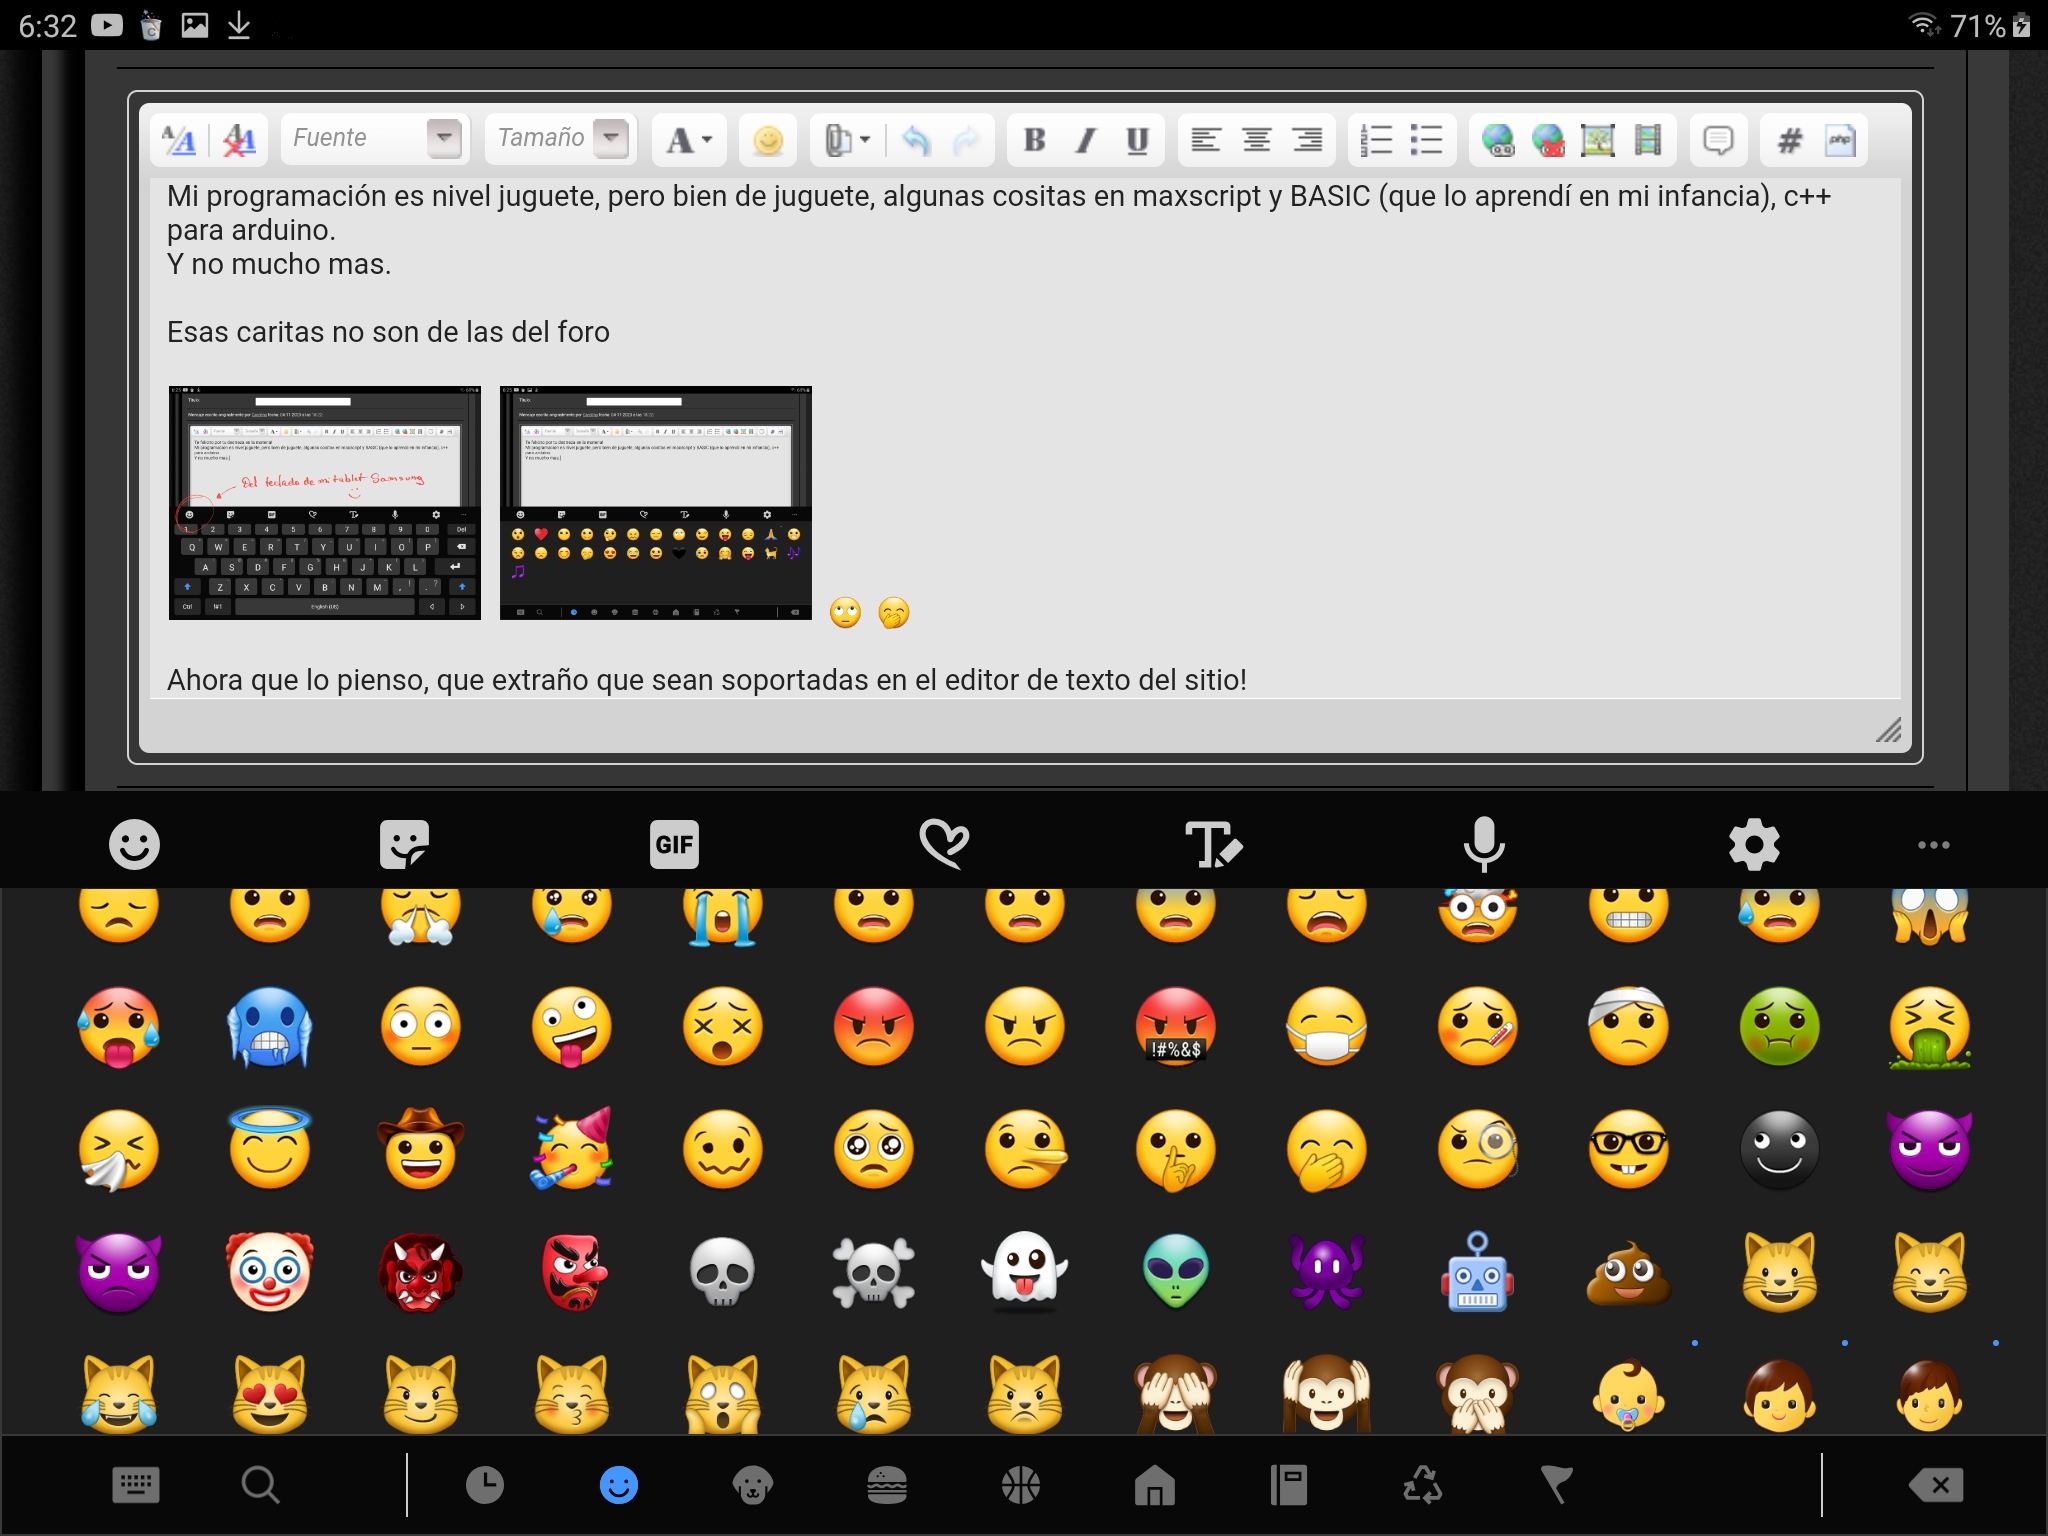Open the forum smilies picker
The height and width of the screenshot is (1536, 2048).
[x=767, y=140]
